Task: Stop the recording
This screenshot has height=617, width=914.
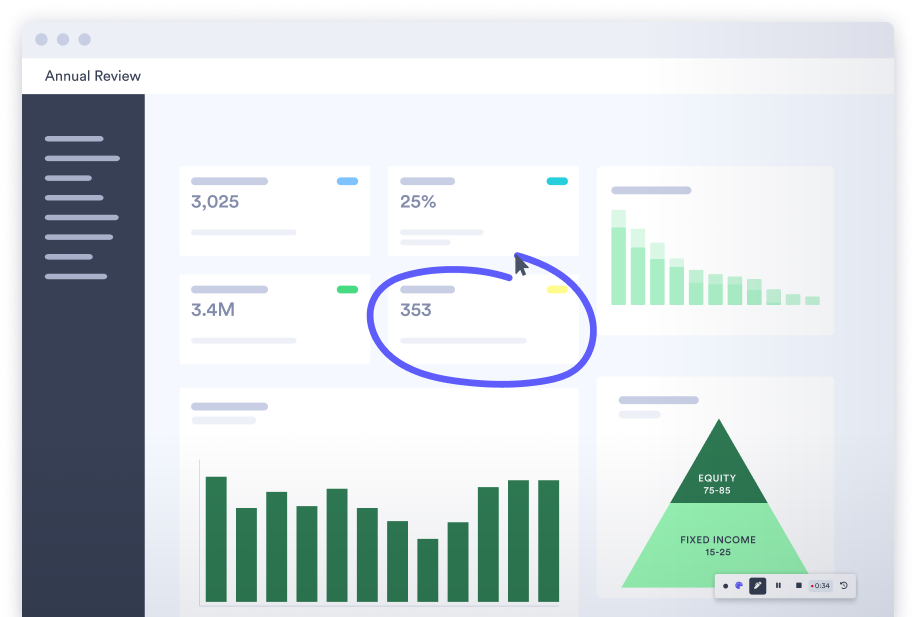Action: [799, 586]
